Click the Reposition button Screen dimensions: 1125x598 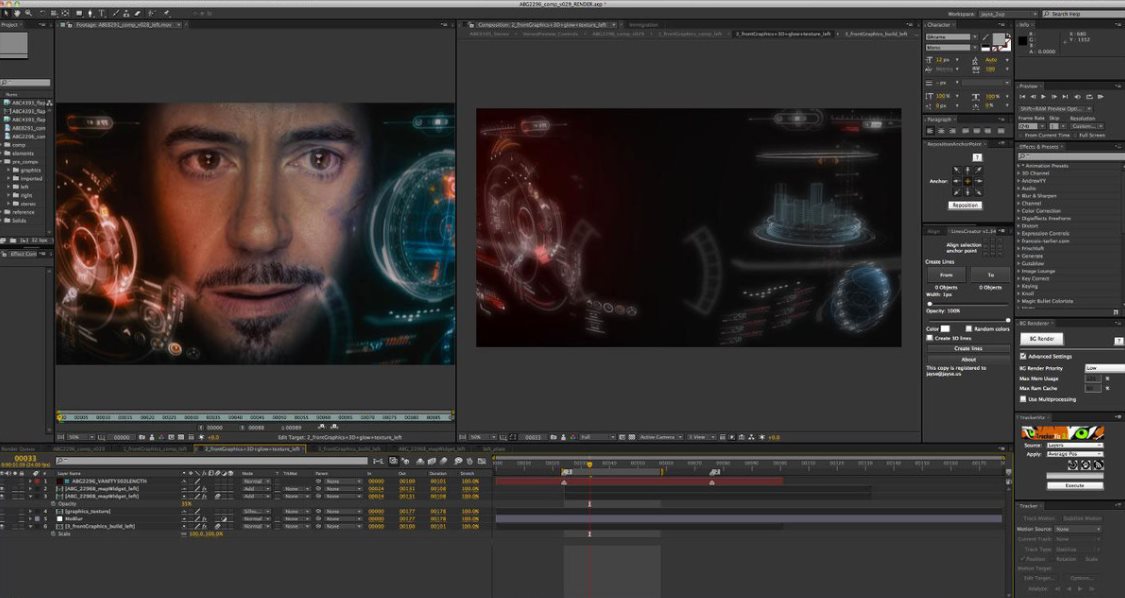[x=965, y=205]
